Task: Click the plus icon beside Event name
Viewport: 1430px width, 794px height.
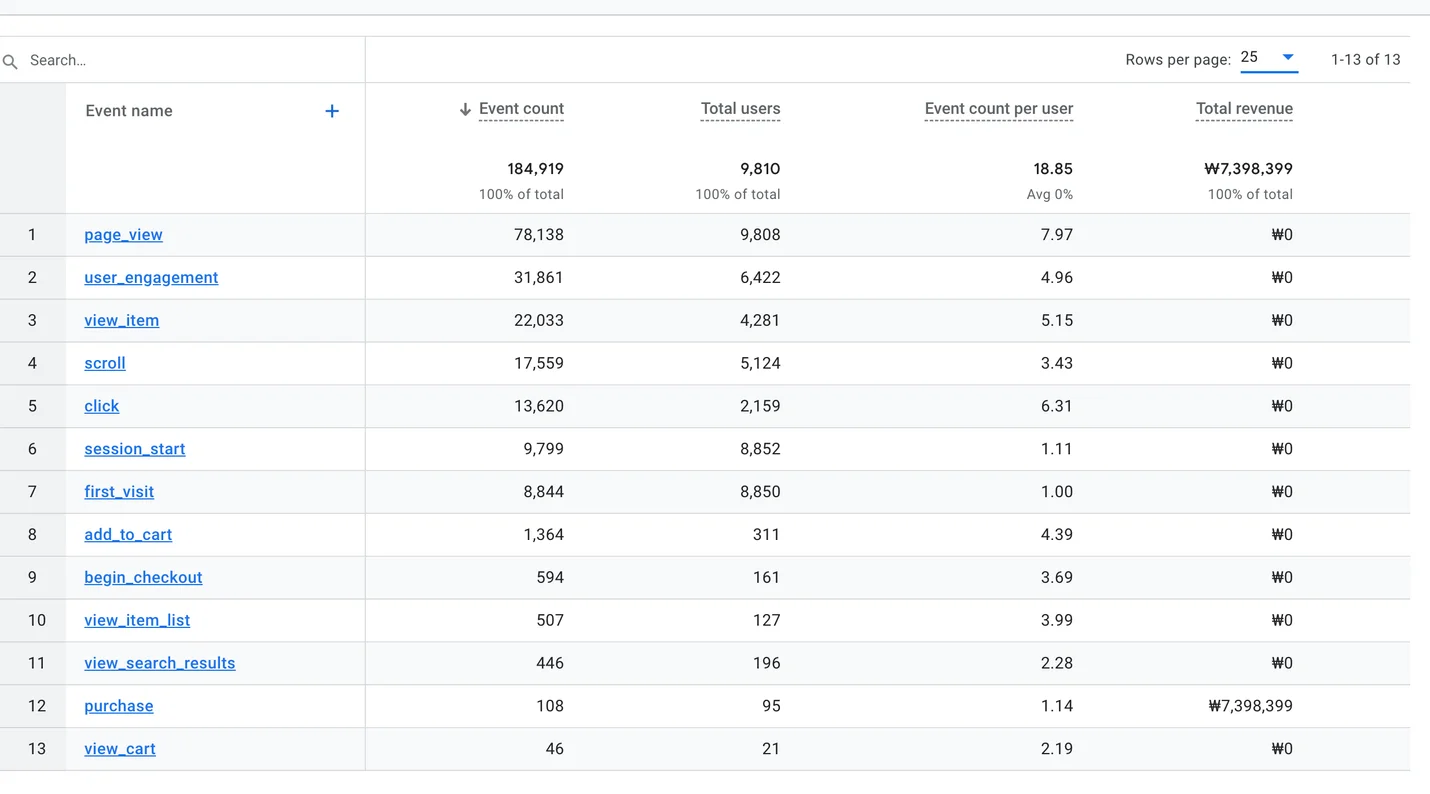Action: pyautogui.click(x=332, y=111)
